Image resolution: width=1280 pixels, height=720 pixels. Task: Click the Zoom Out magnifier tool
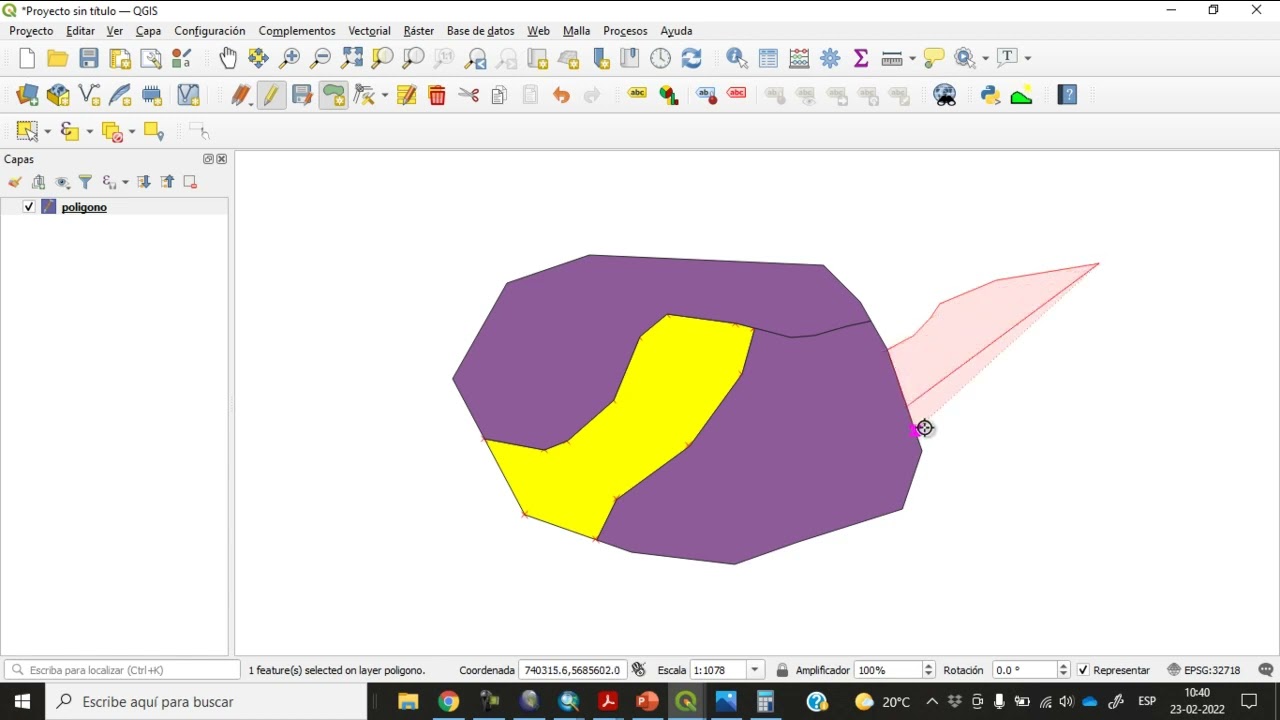pyautogui.click(x=321, y=58)
